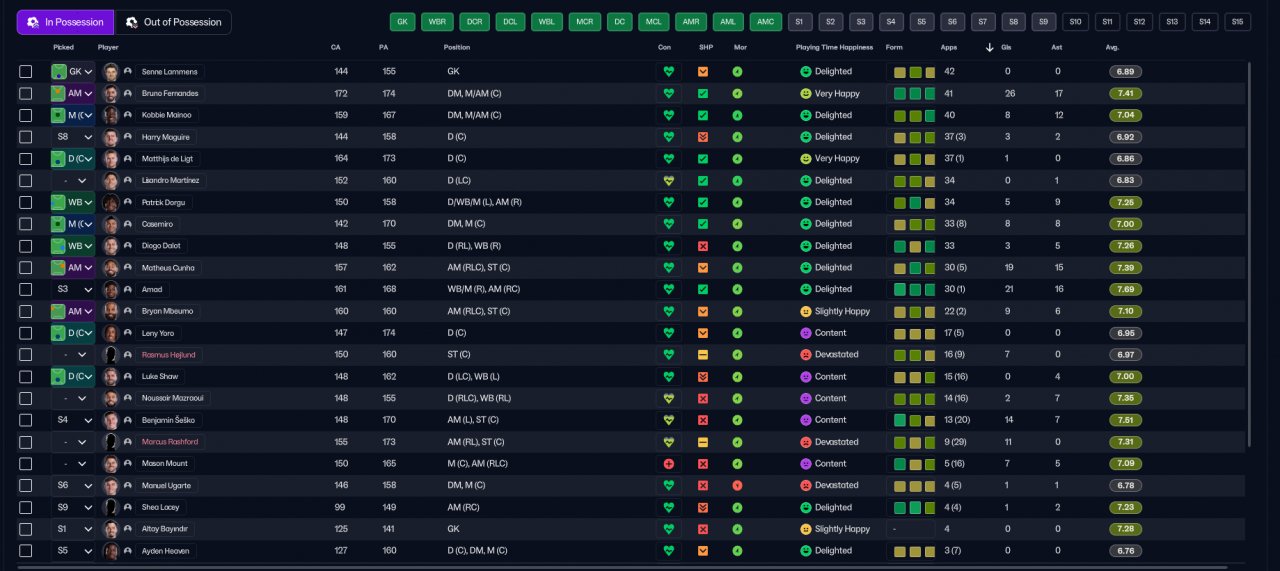Open Matthijs de Ligt's D (C) picked dropdown
The width and height of the screenshot is (1280, 571).
tap(73, 159)
